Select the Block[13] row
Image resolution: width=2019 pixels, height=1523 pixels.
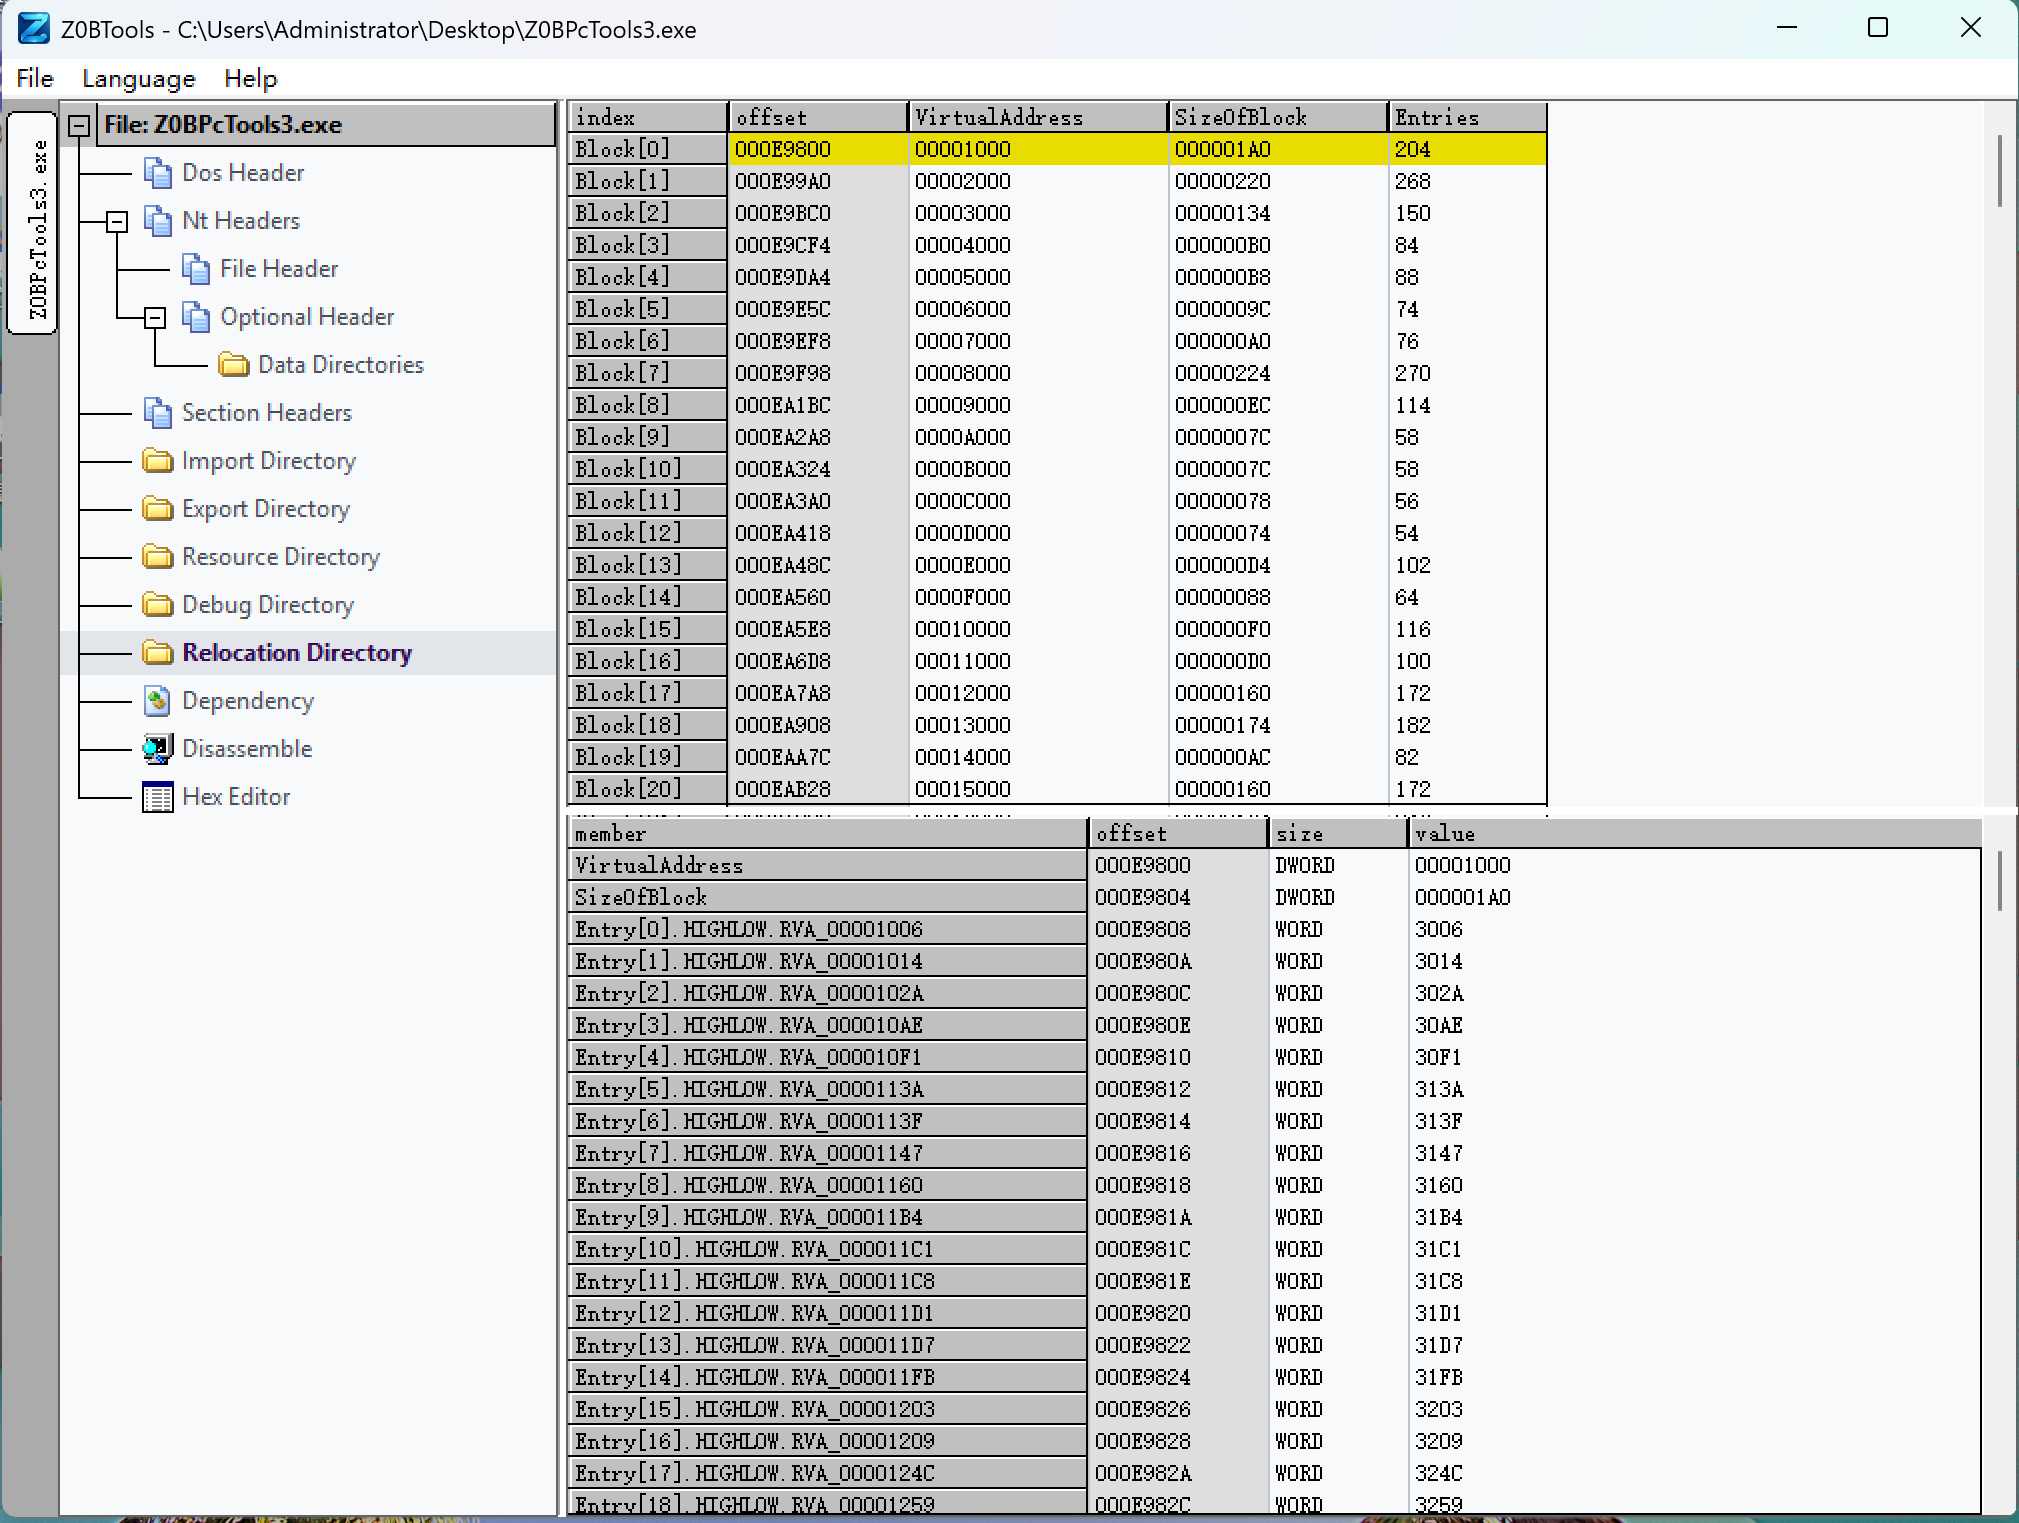click(1057, 565)
